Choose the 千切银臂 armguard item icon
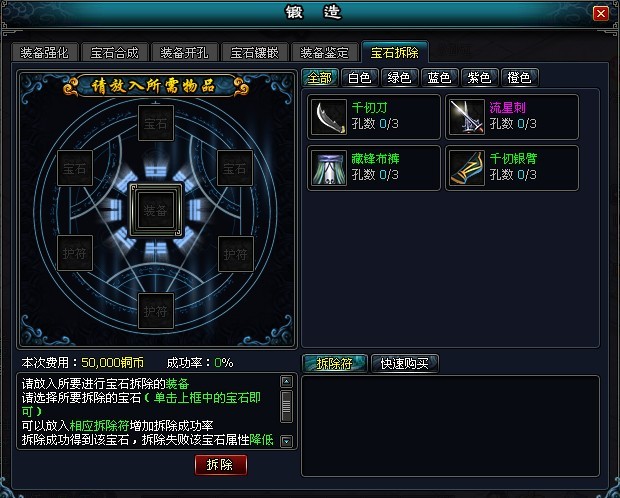The width and height of the screenshot is (620, 498). (467, 168)
